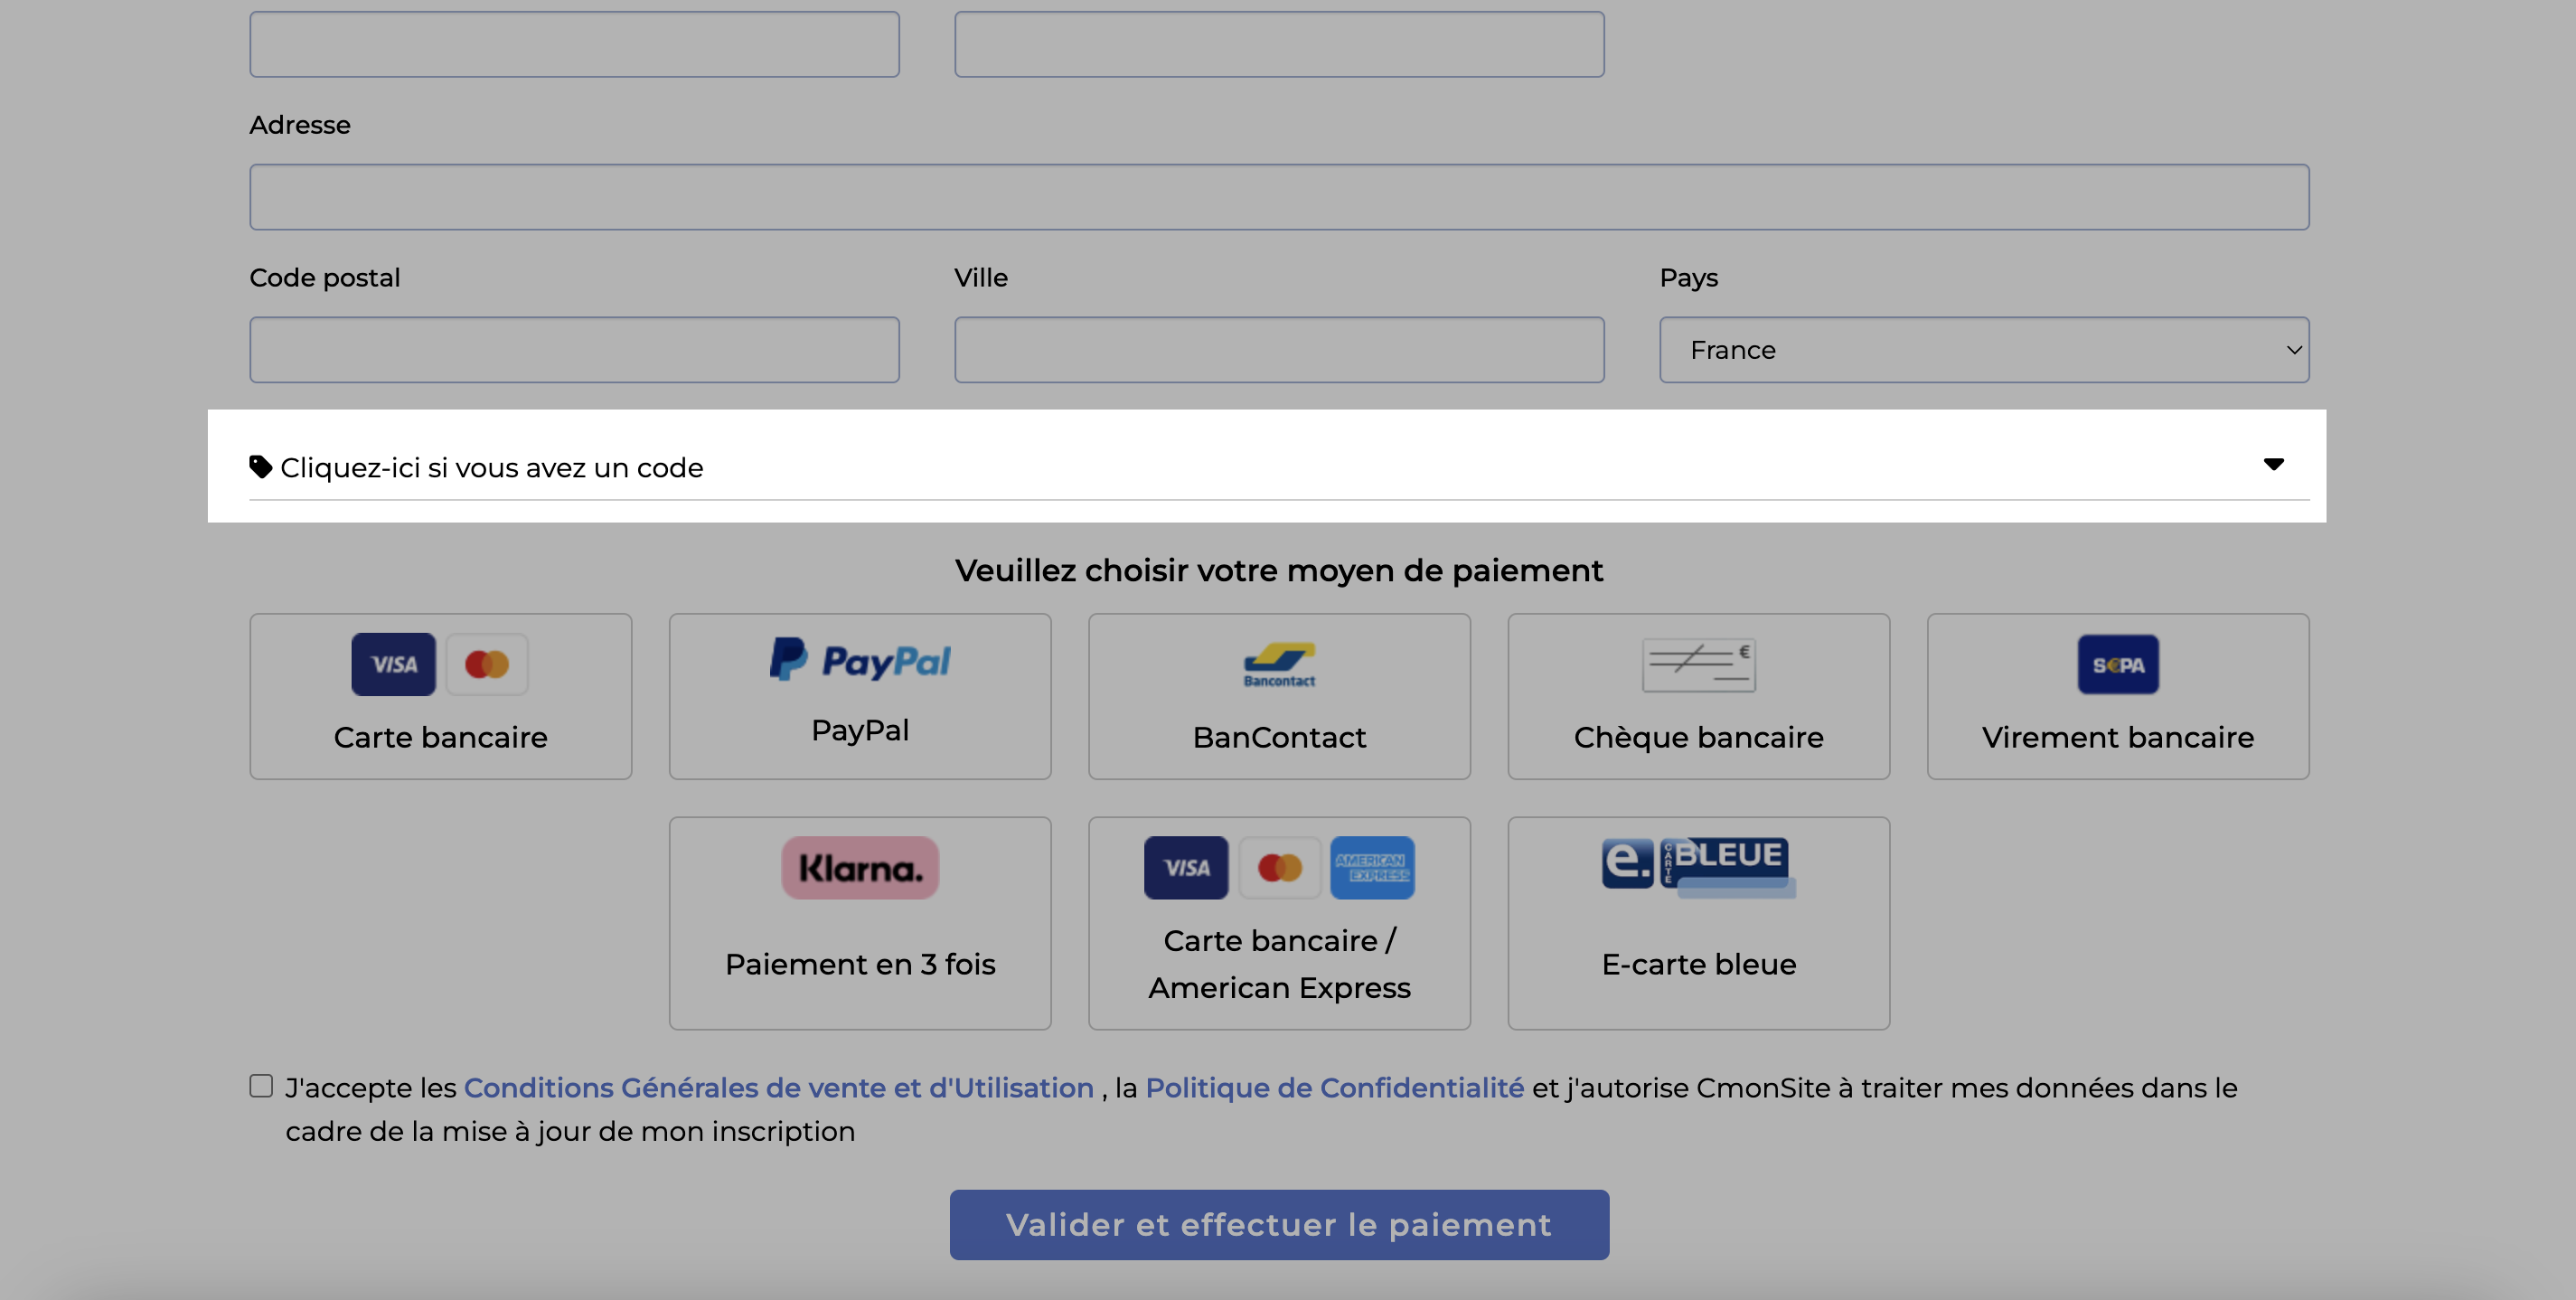This screenshot has height=1300, width=2576.
Task: Click Valider et effectuer le paiement
Action: pos(1279,1225)
